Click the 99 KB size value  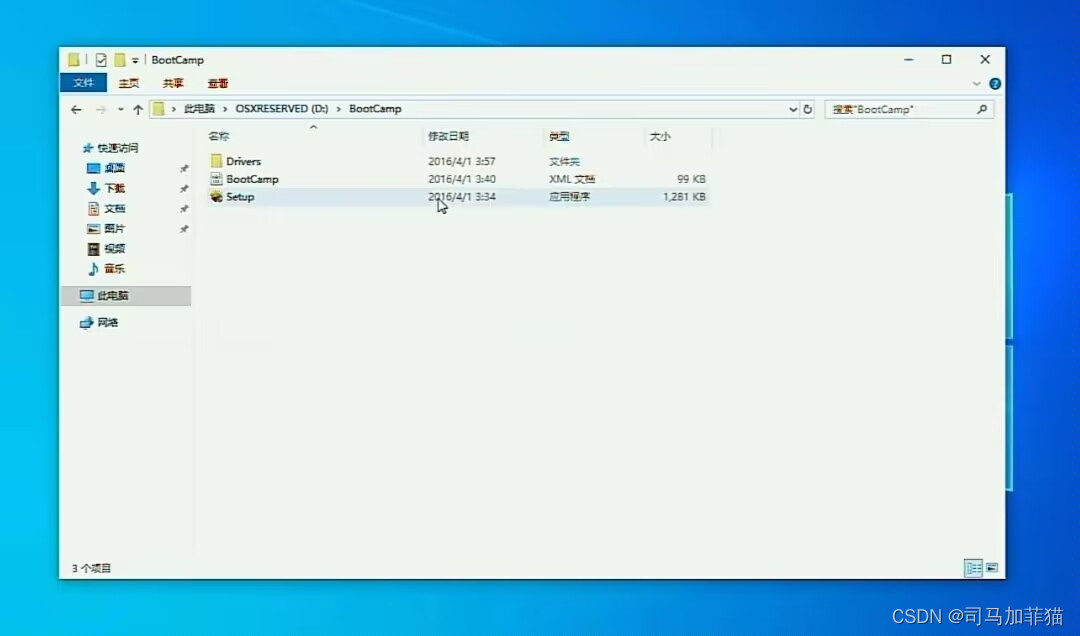pyautogui.click(x=691, y=179)
